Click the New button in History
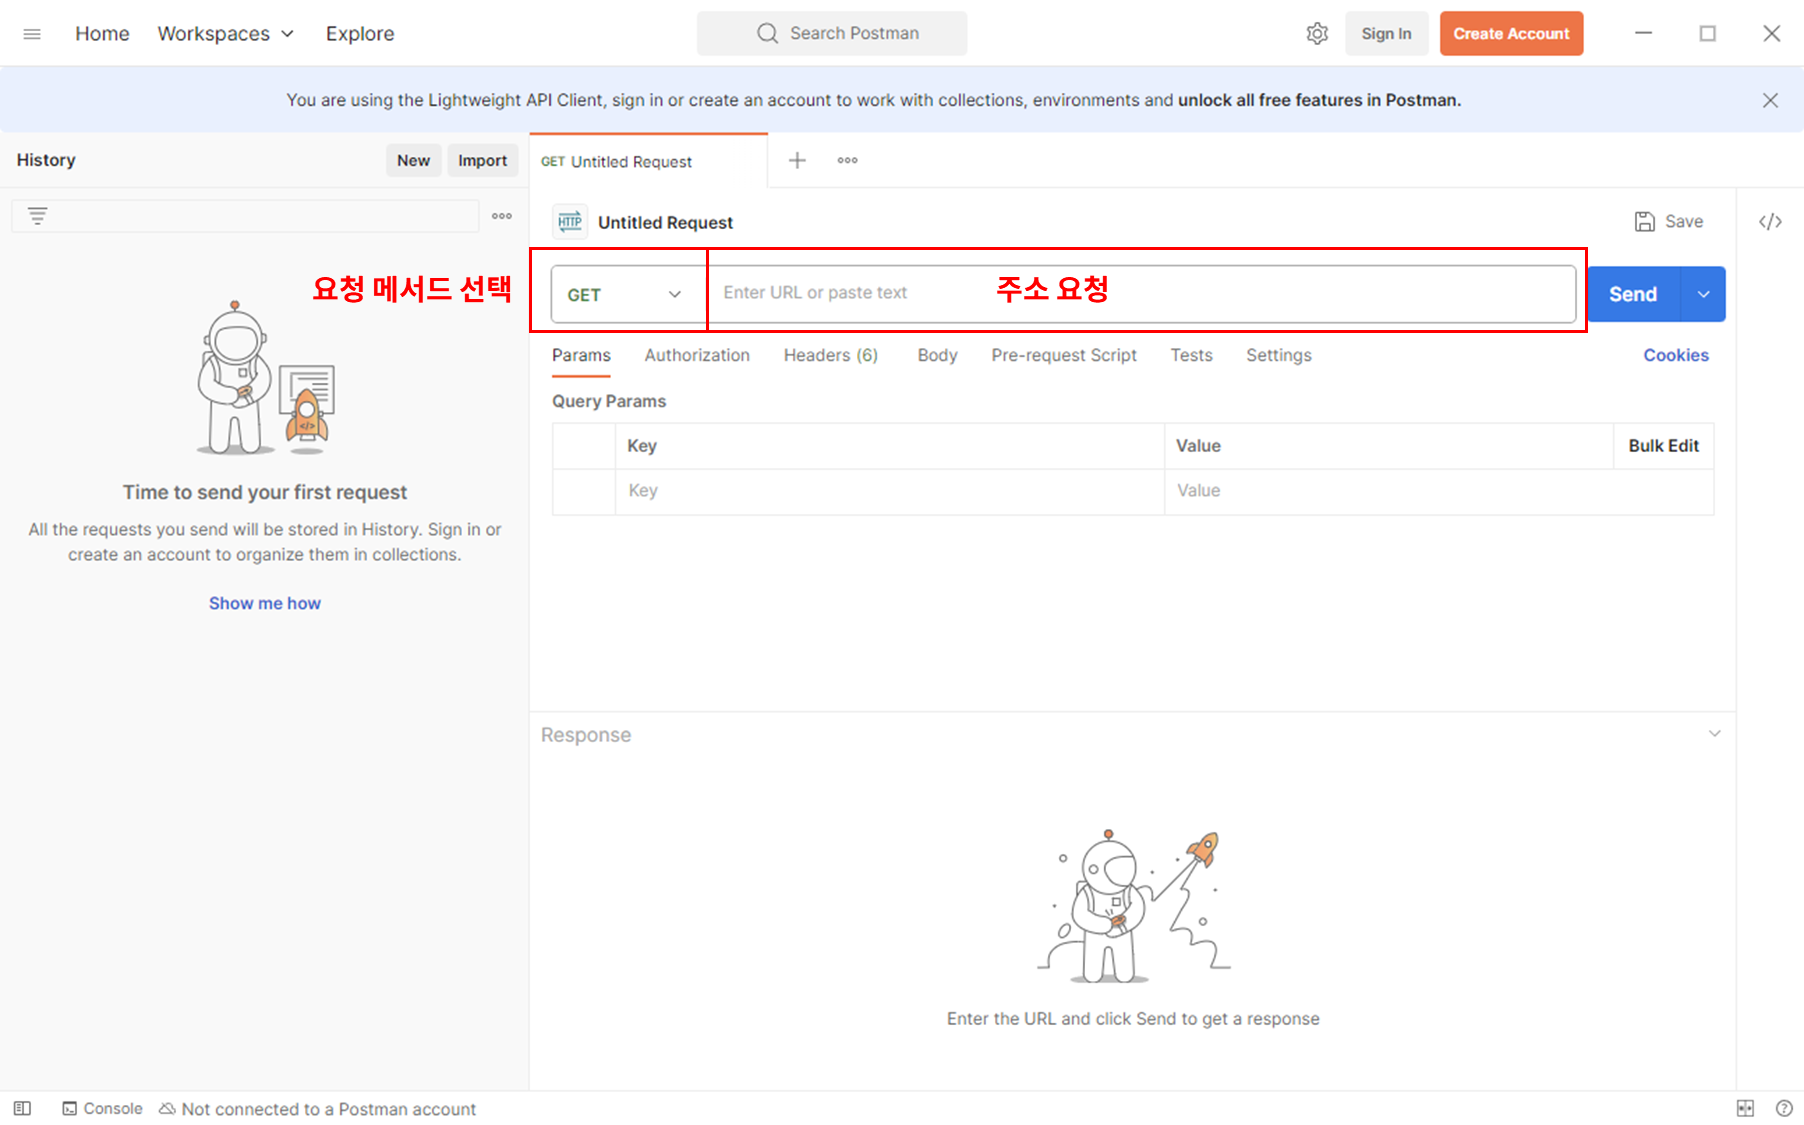1804x1125 pixels. (x=413, y=160)
